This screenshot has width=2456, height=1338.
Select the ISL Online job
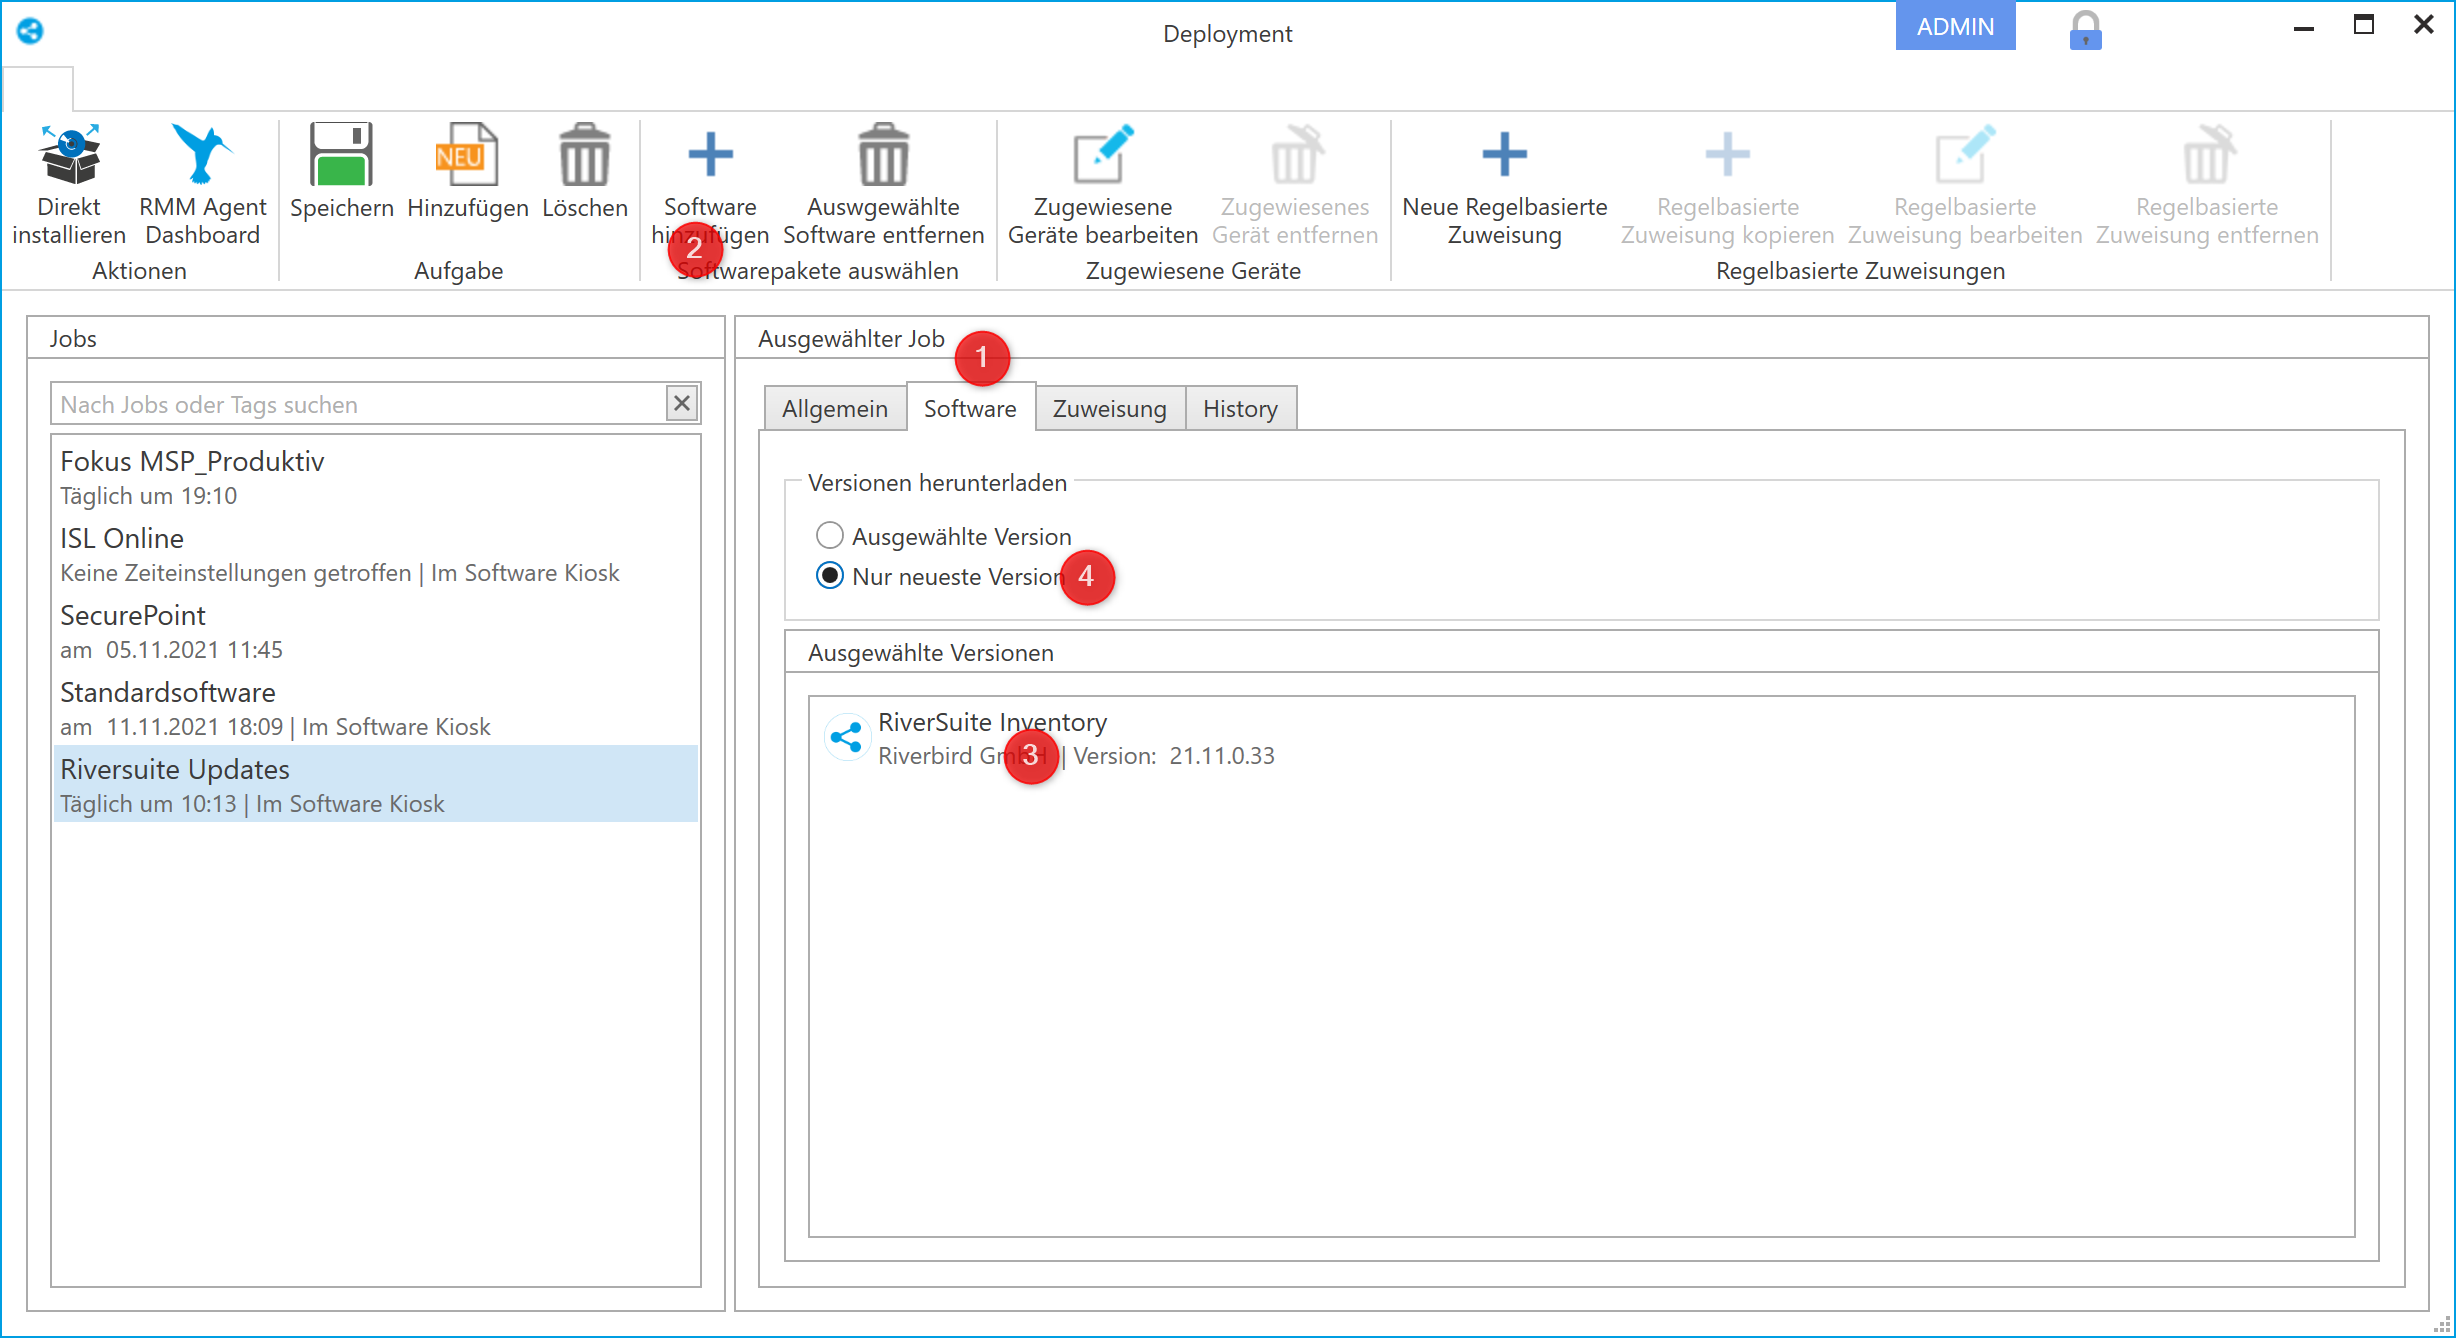point(376,553)
